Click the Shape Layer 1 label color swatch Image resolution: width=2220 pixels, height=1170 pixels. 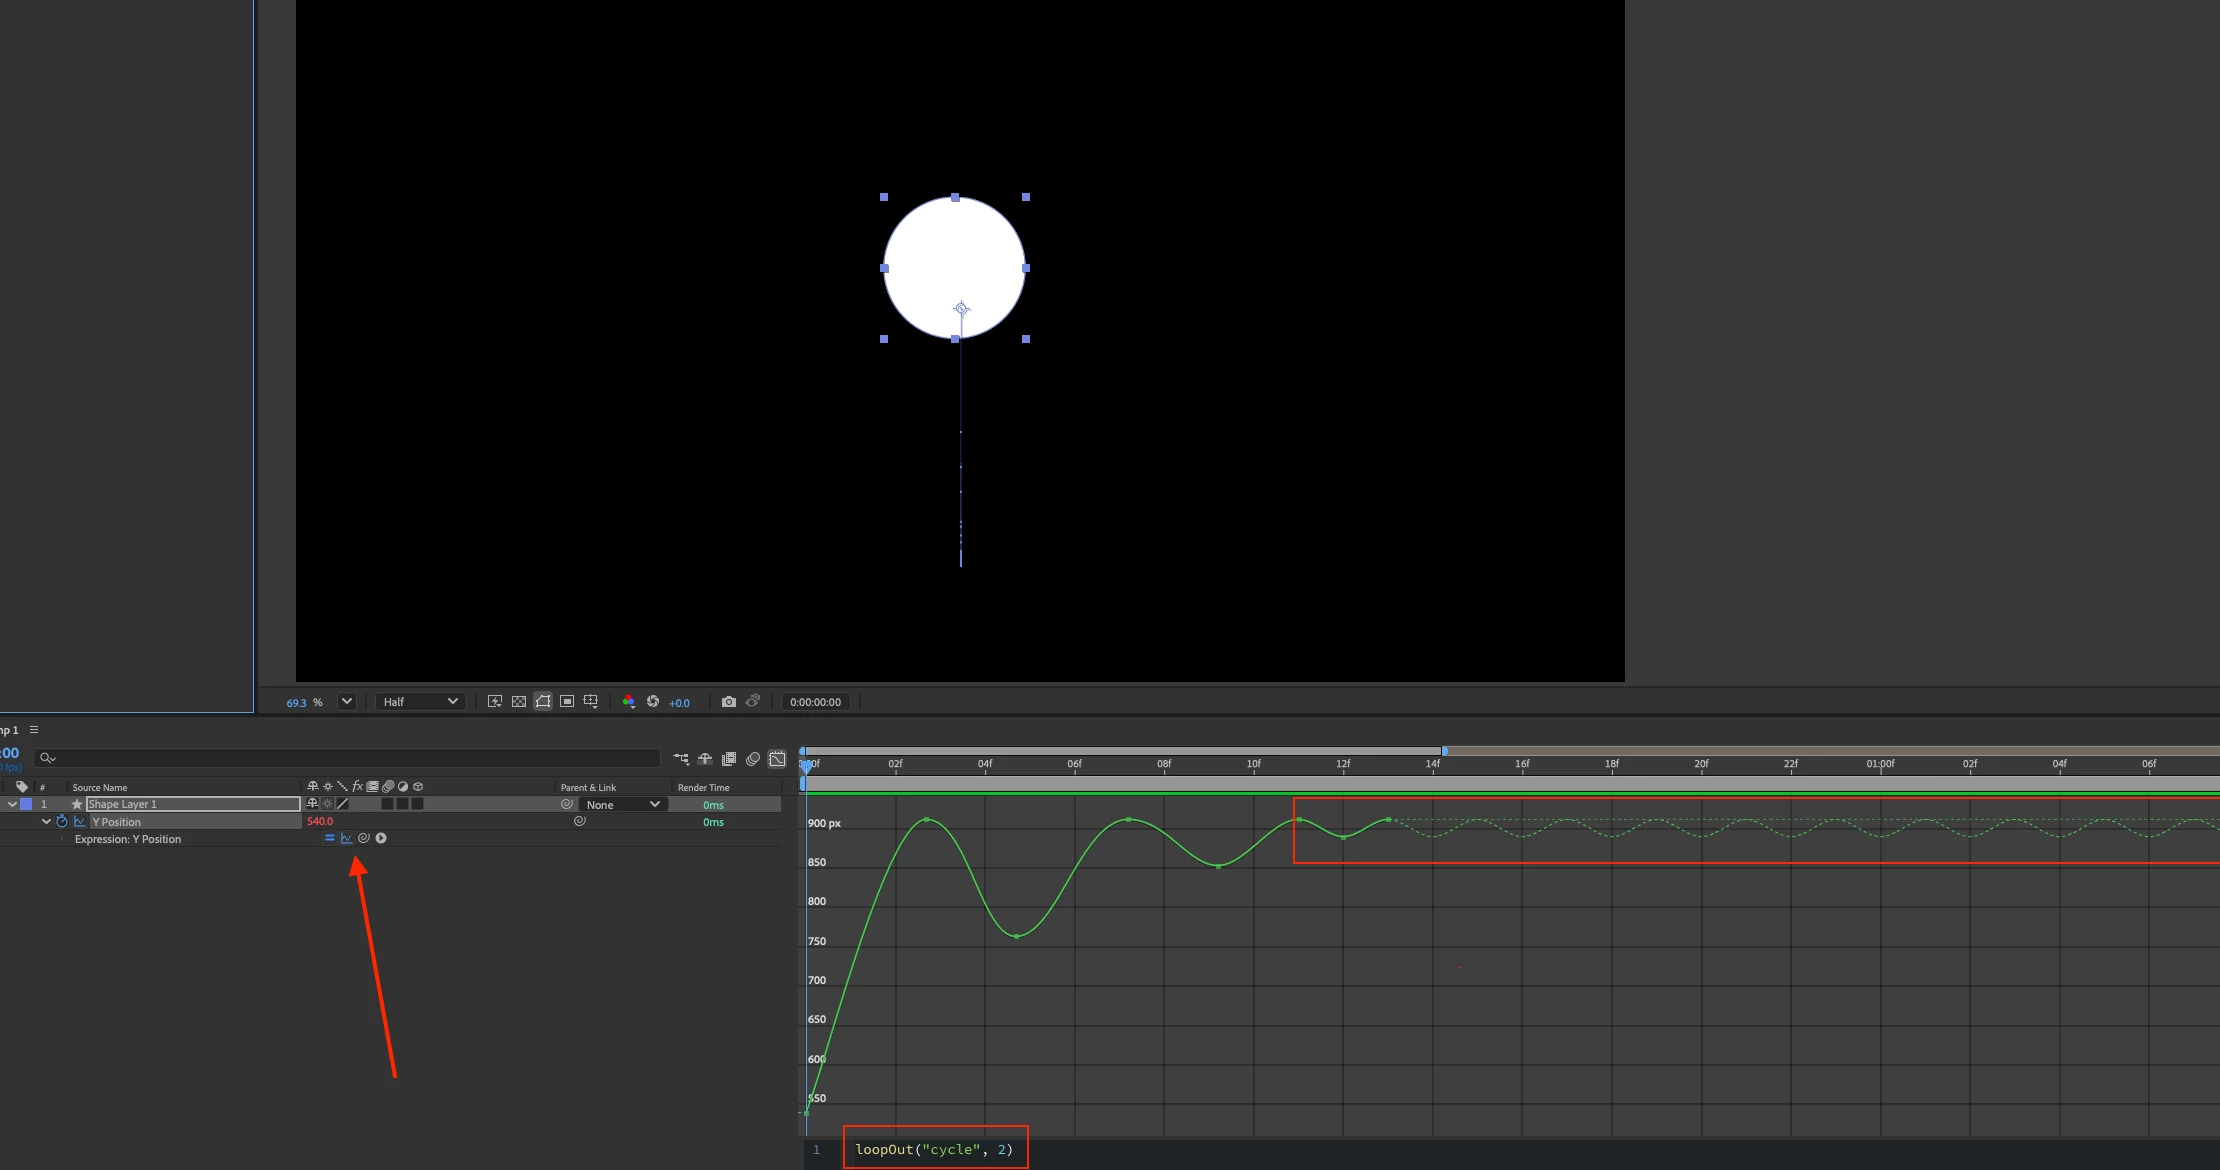pos(27,805)
